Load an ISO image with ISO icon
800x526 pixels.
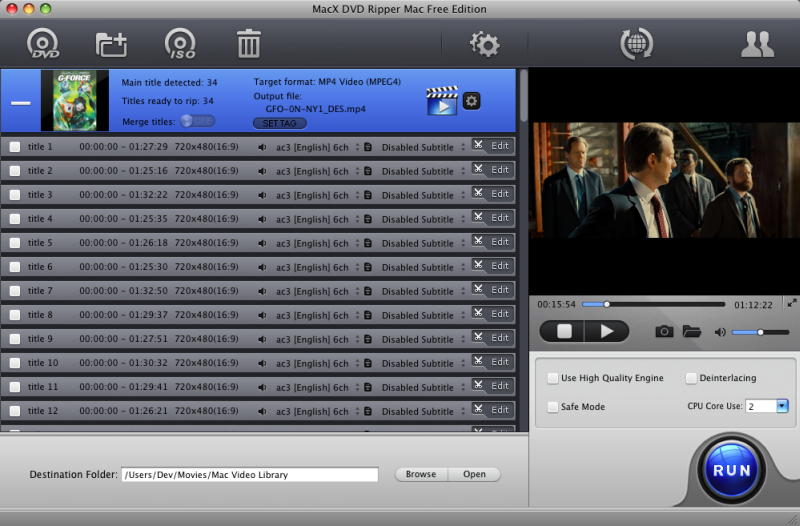click(180, 44)
